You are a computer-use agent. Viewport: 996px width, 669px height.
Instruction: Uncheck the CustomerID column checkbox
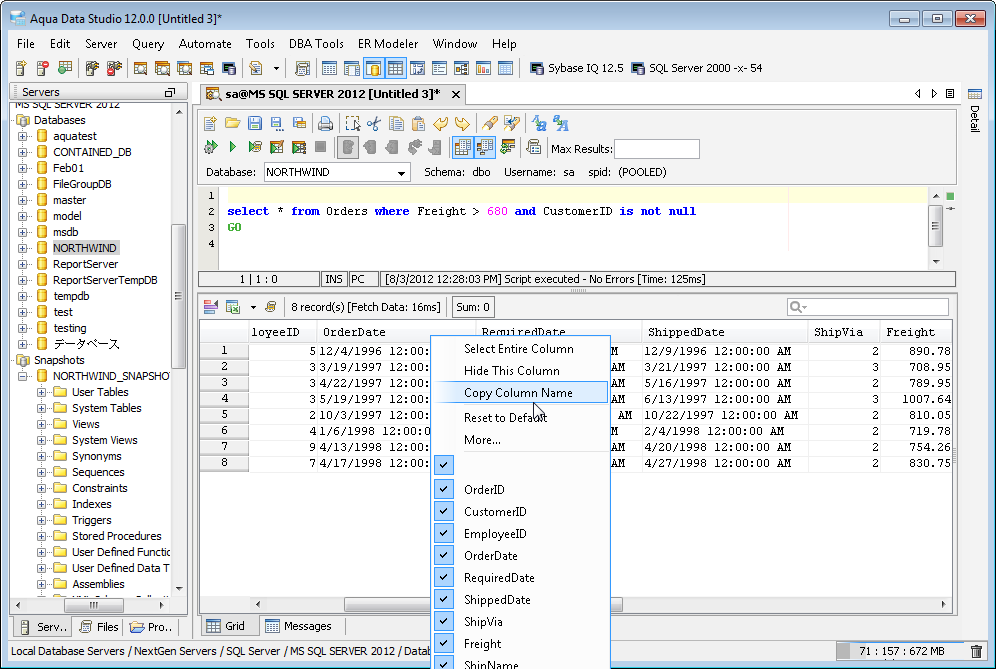[x=444, y=511]
